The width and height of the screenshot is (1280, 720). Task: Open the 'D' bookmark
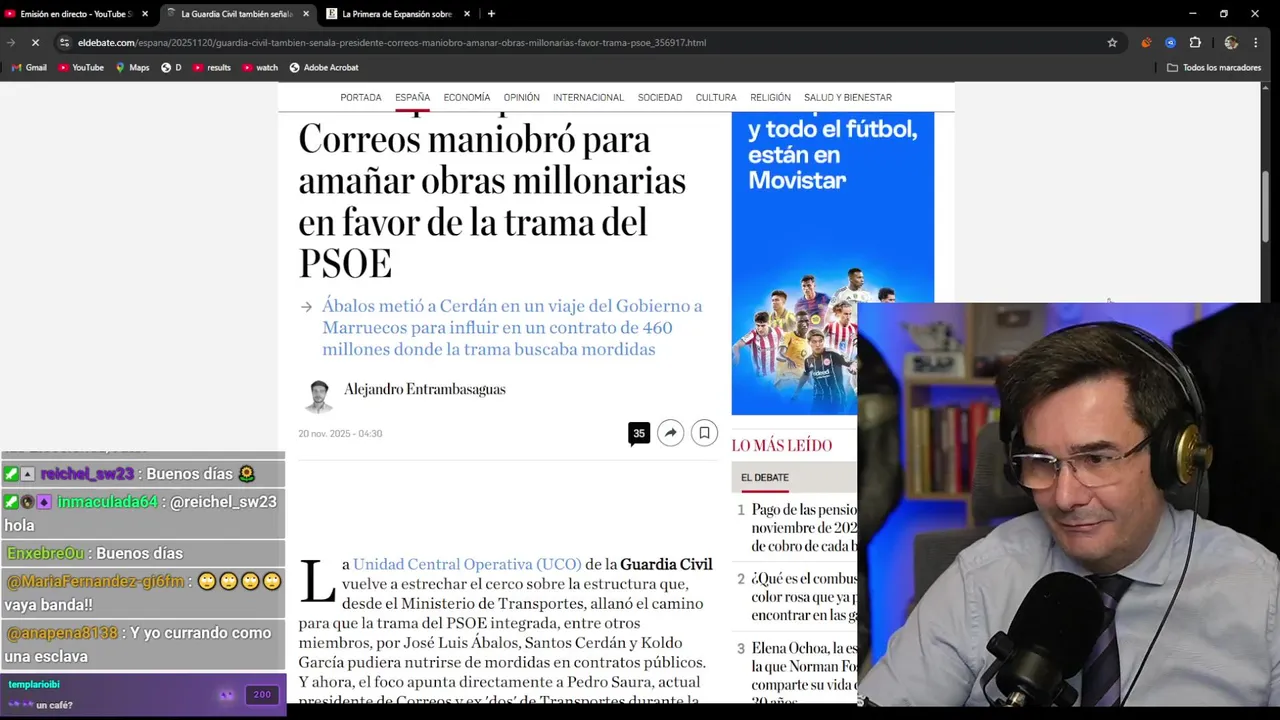pyautogui.click(x=171, y=68)
